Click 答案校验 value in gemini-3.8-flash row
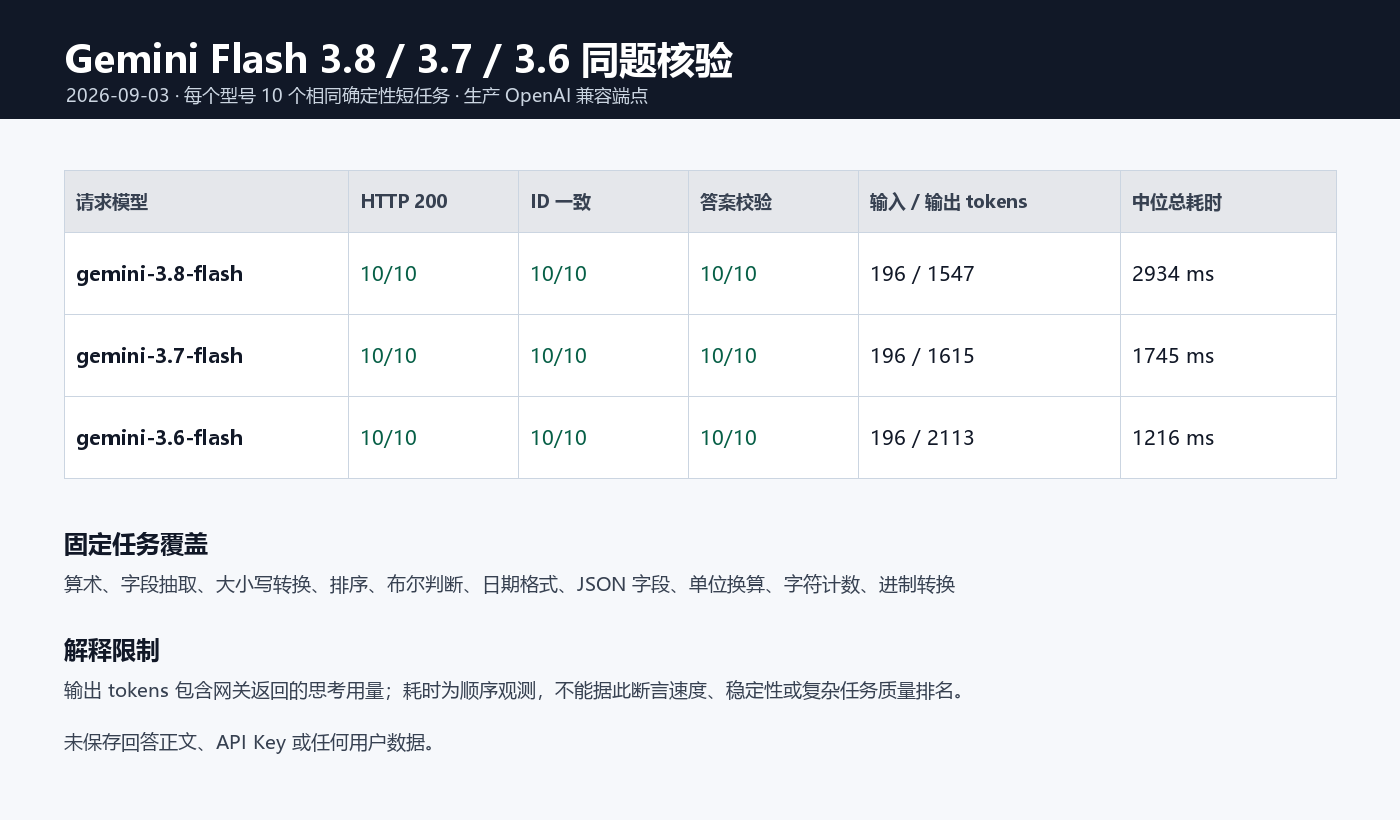Viewport: 1400px width, 820px height. click(729, 274)
